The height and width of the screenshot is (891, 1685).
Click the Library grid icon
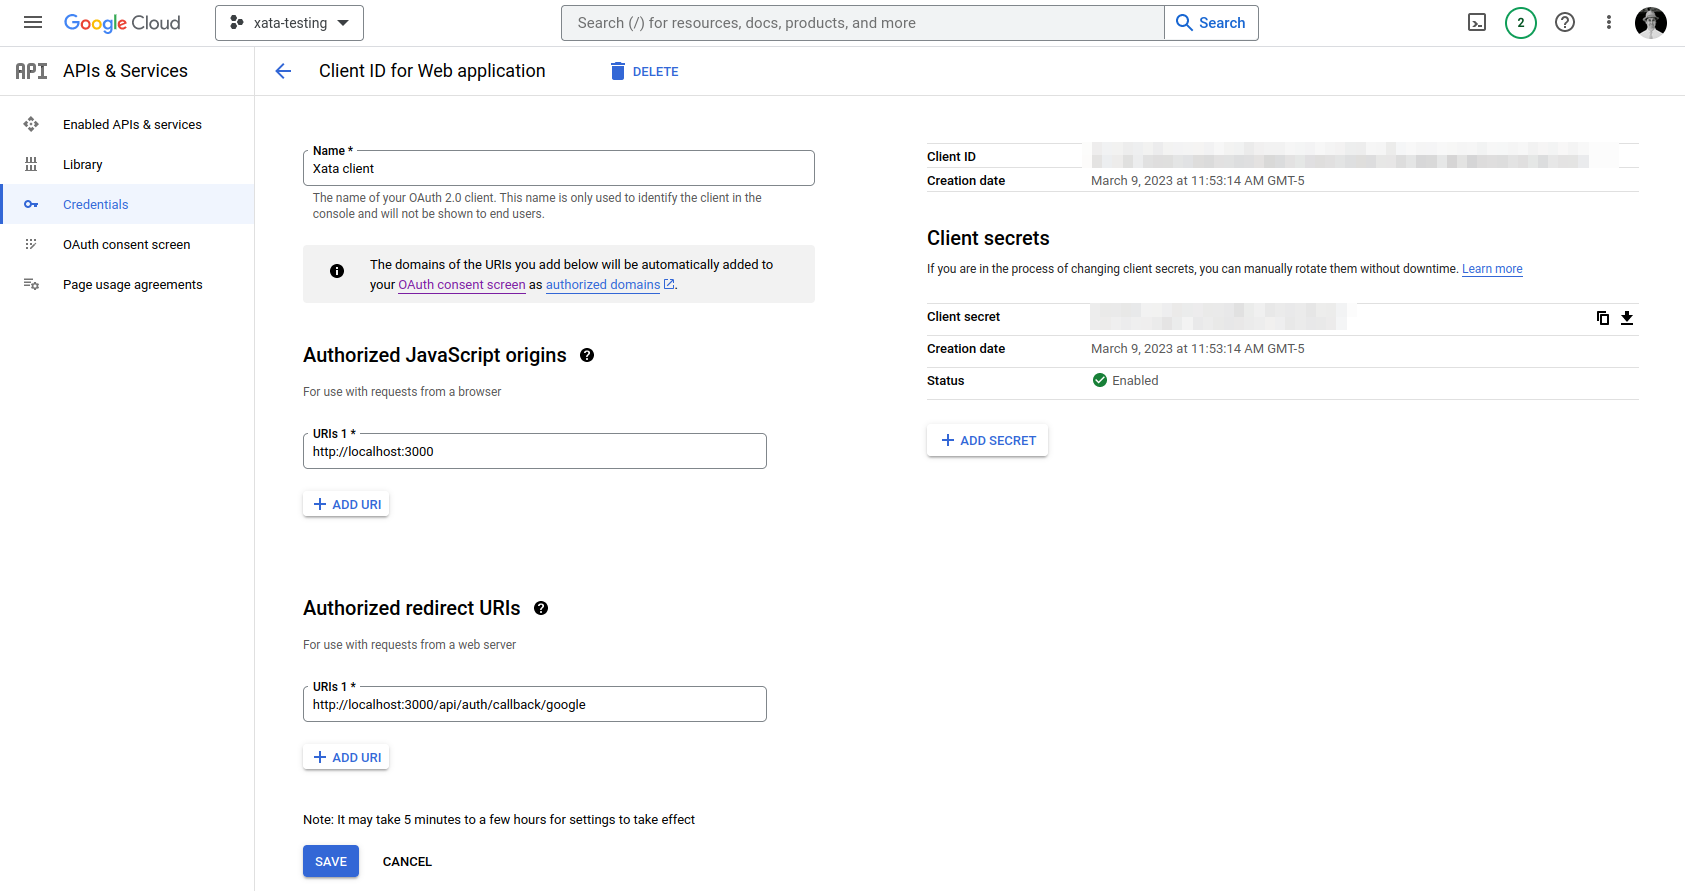coord(31,164)
